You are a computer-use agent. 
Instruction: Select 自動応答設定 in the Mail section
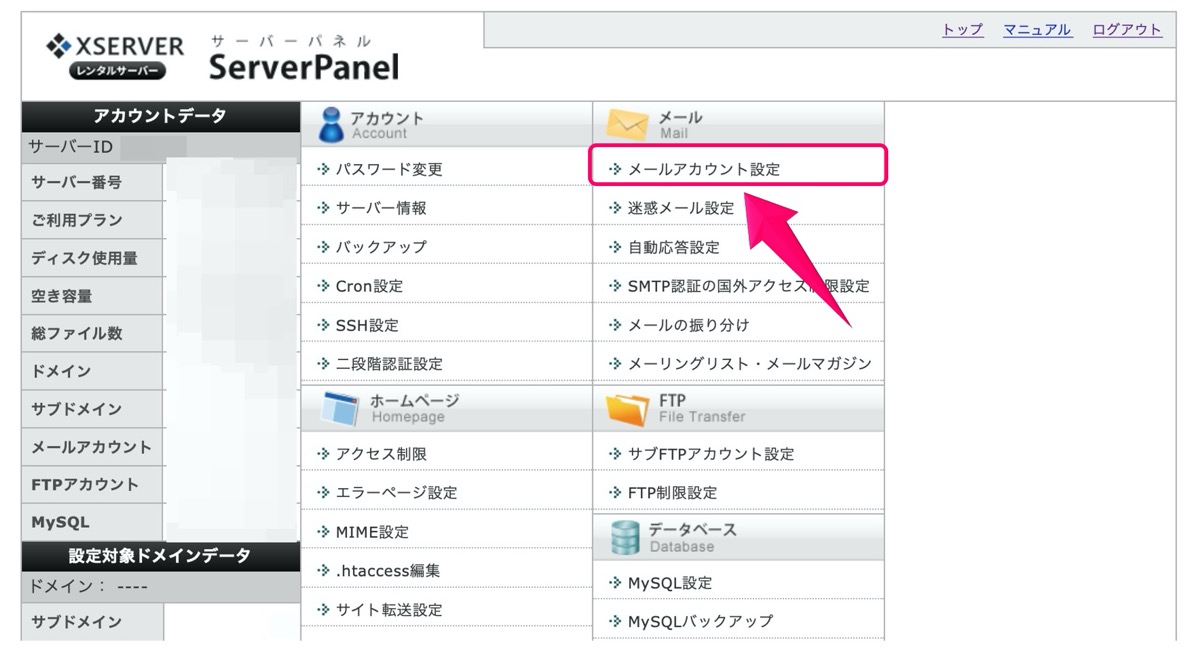pos(674,247)
